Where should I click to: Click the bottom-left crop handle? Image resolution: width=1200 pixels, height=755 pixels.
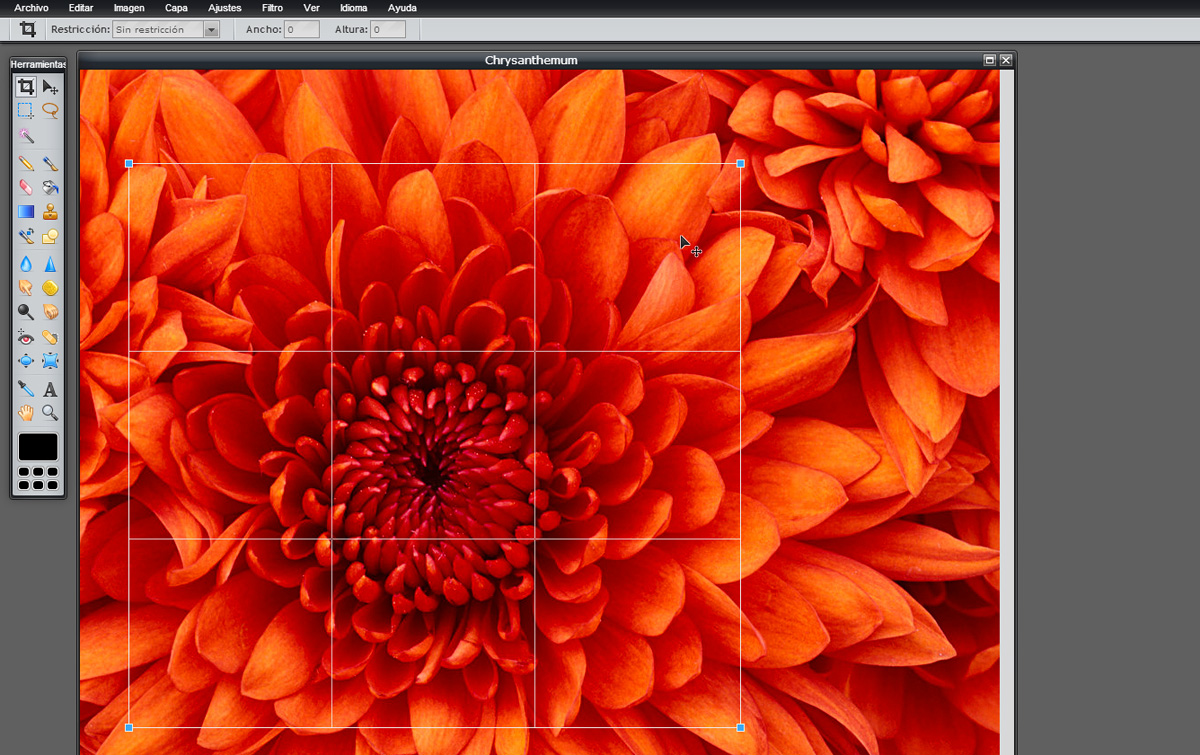(x=129, y=727)
